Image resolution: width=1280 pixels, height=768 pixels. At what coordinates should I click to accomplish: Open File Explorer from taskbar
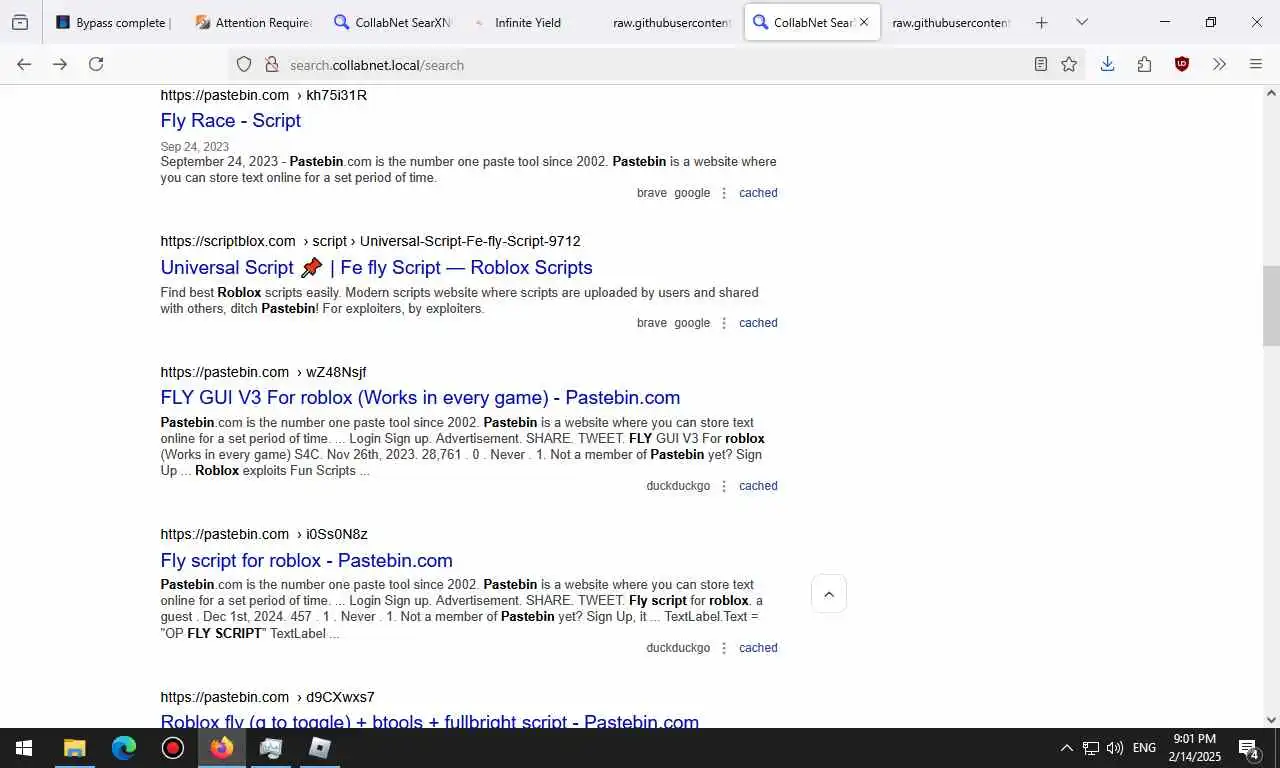[75, 748]
